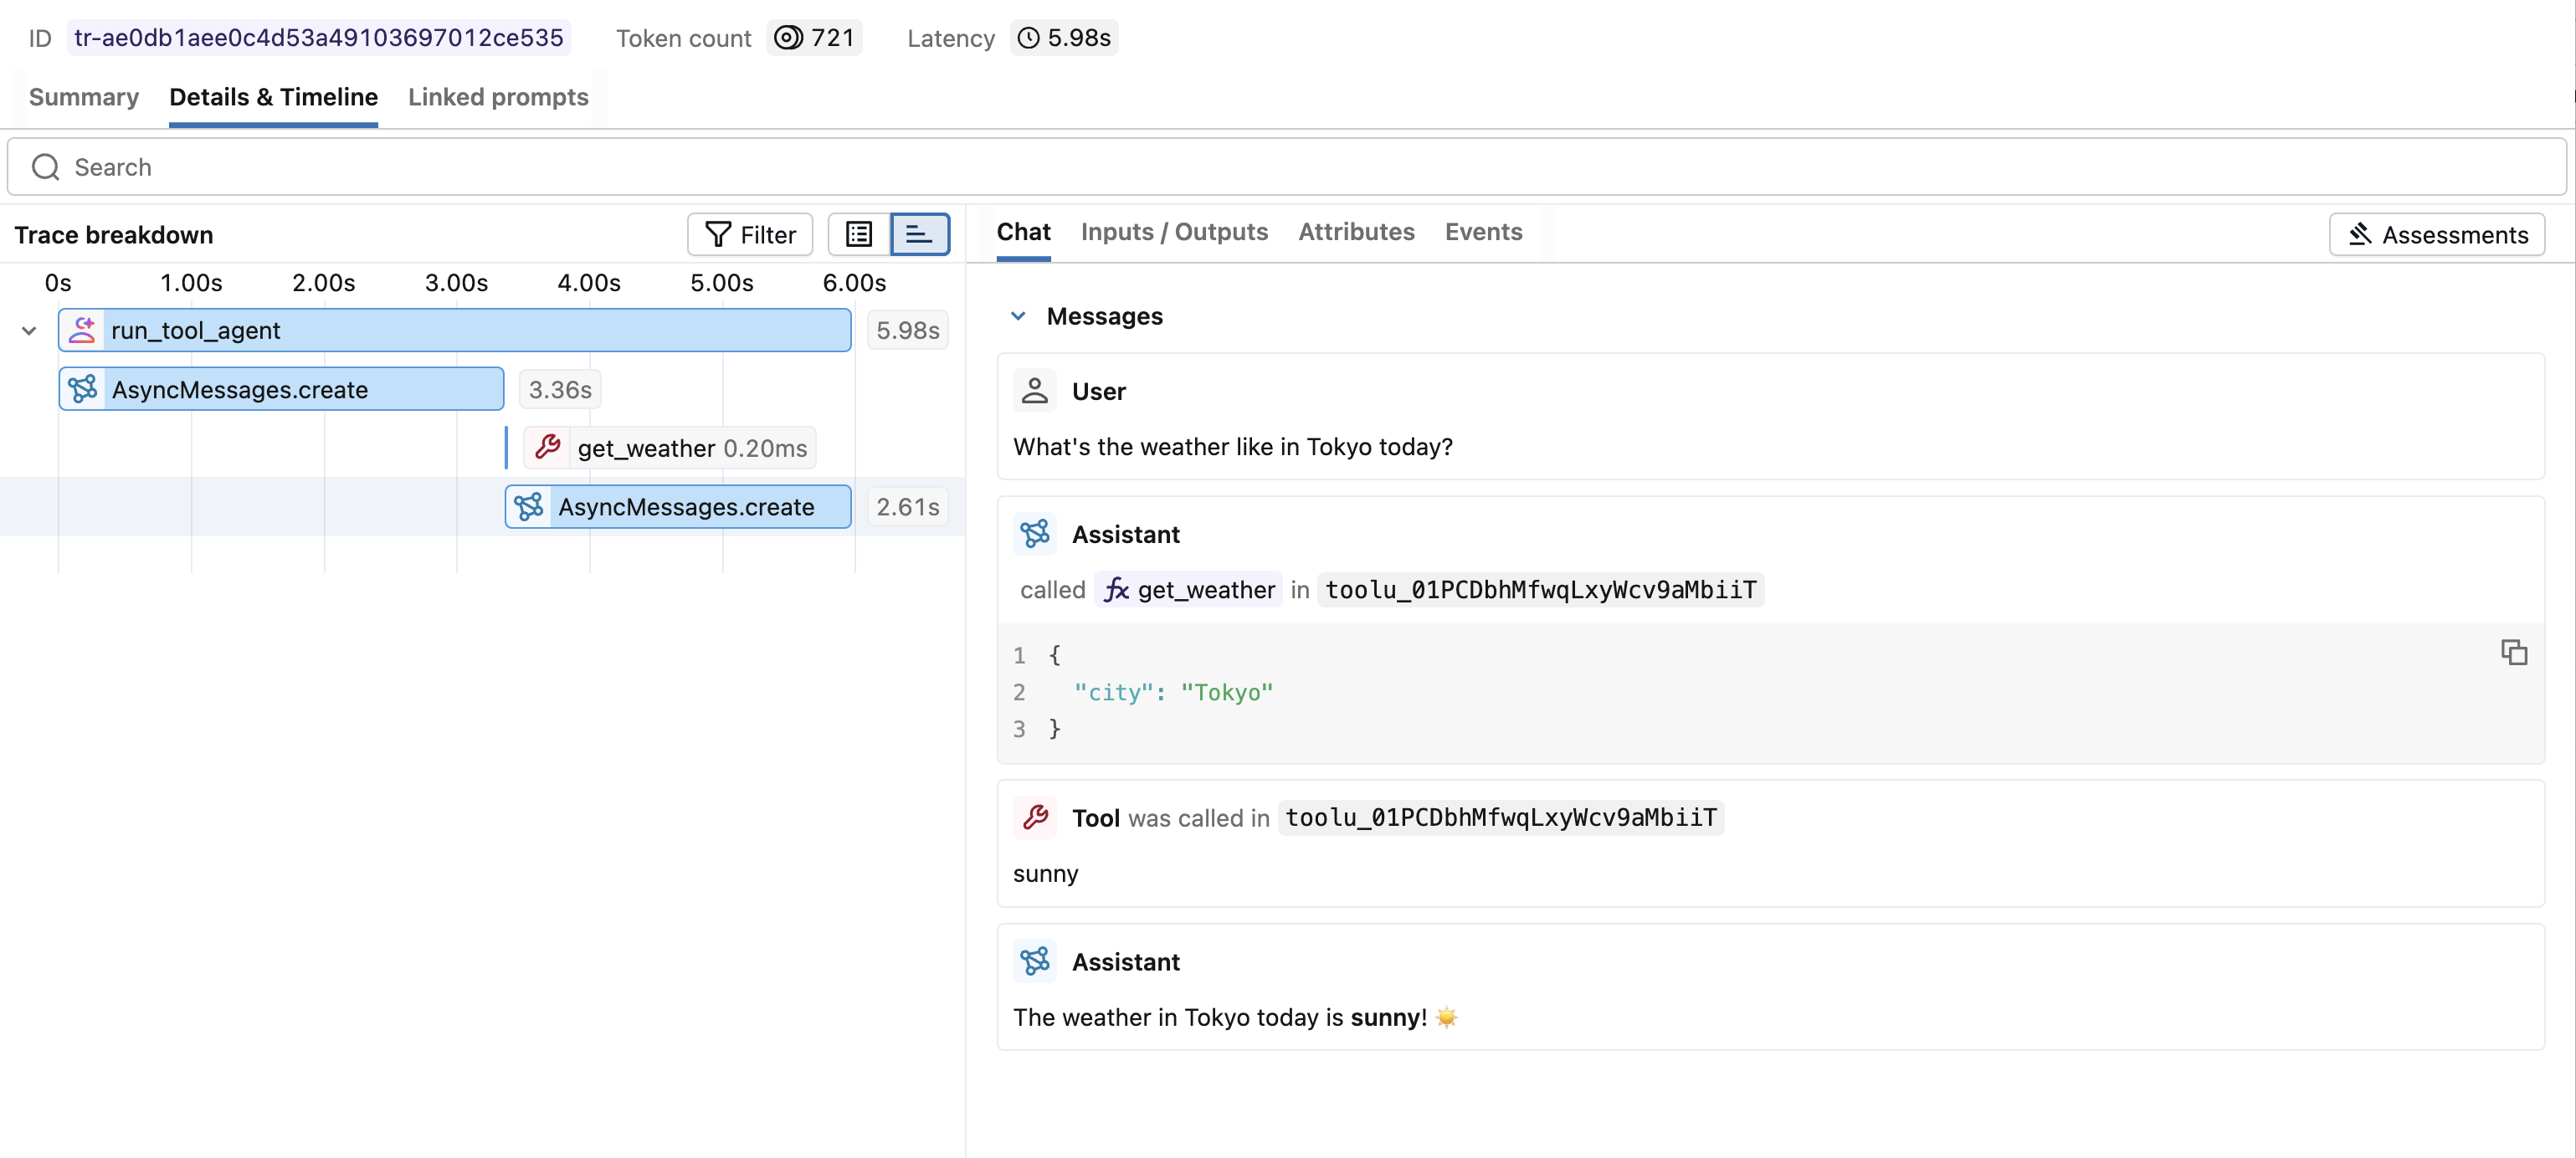This screenshot has width=2576, height=1158.
Task: Click the wrench icon on the get_weather span
Action: (x=548, y=447)
